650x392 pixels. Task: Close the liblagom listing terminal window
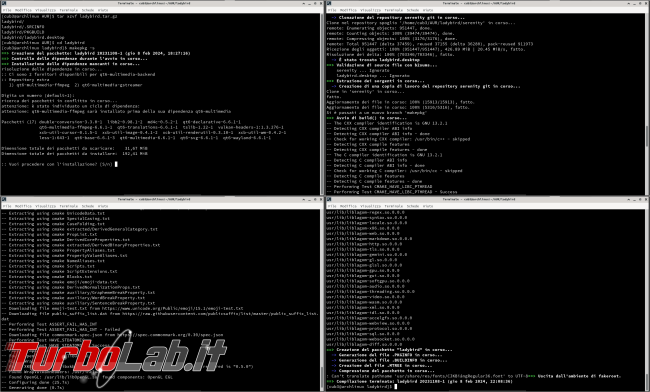[x=646, y=199]
